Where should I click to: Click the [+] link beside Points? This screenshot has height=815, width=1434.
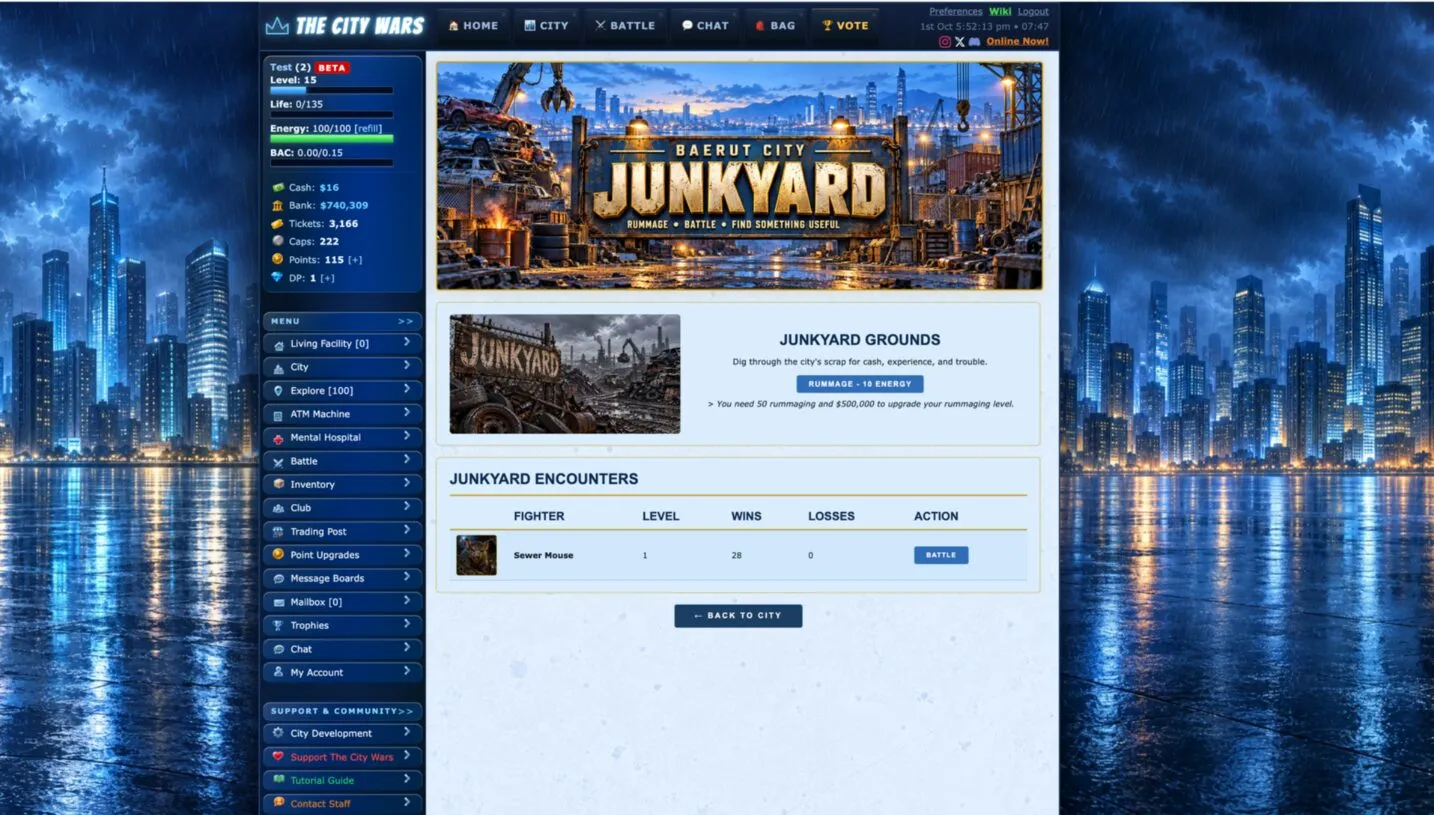pyautogui.click(x=355, y=260)
